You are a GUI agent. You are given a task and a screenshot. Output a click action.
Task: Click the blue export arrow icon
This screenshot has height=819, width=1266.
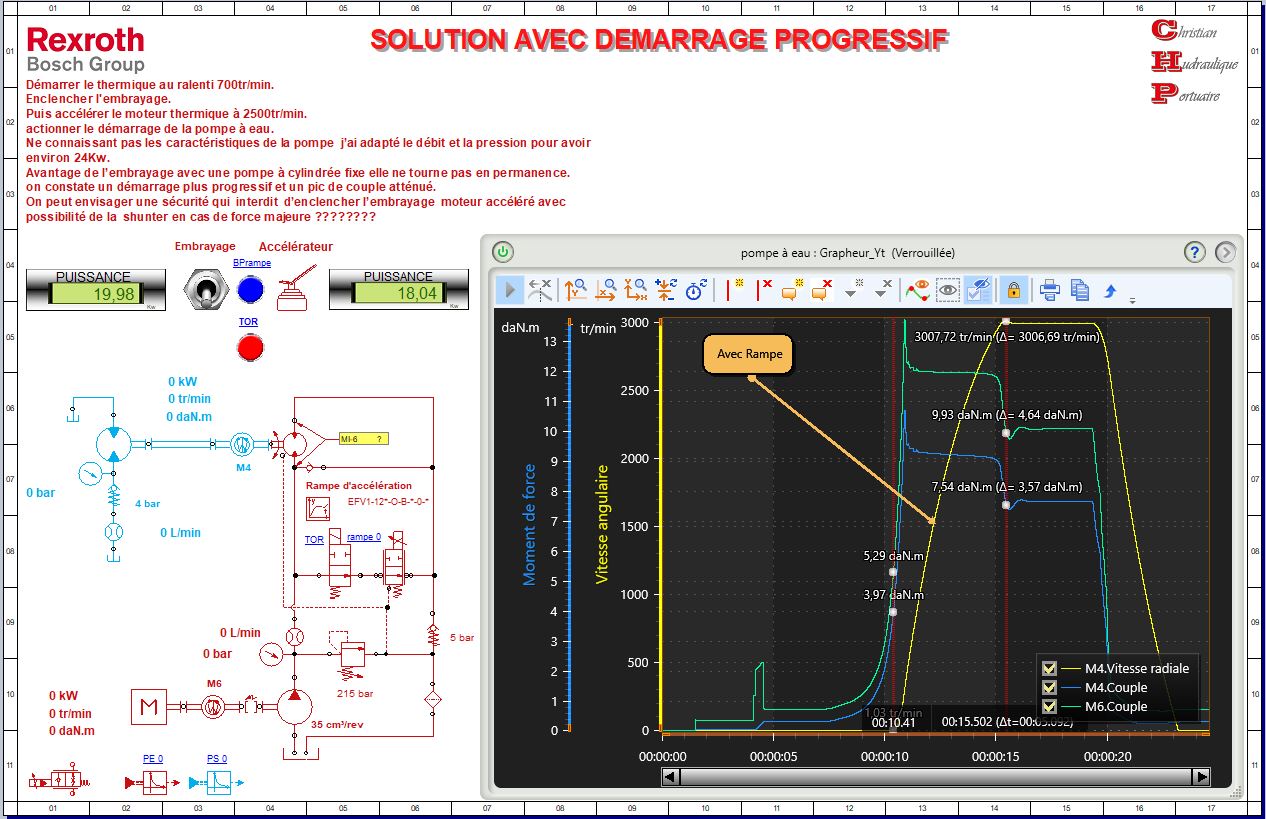coord(1110,290)
